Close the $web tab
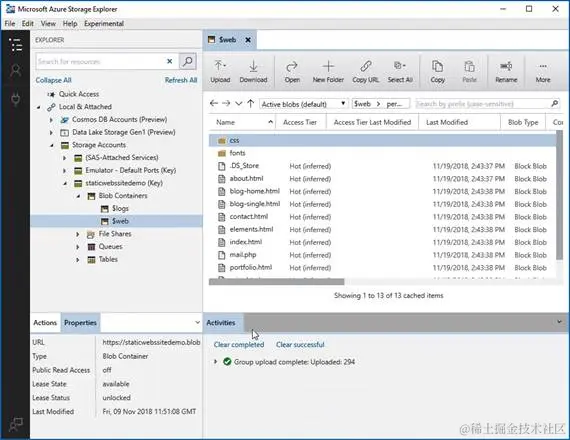The height and width of the screenshot is (440, 570). tap(248, 40)
